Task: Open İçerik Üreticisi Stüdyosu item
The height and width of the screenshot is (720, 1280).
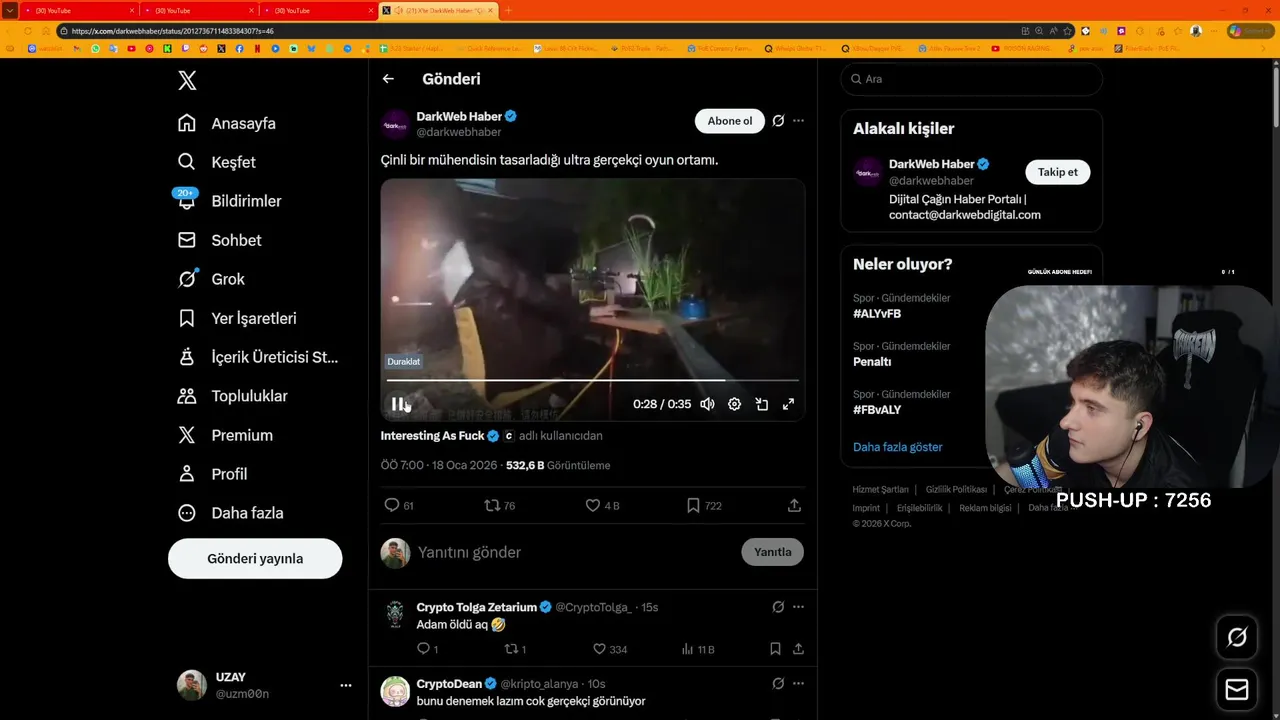Action: (x=258, y=357)
